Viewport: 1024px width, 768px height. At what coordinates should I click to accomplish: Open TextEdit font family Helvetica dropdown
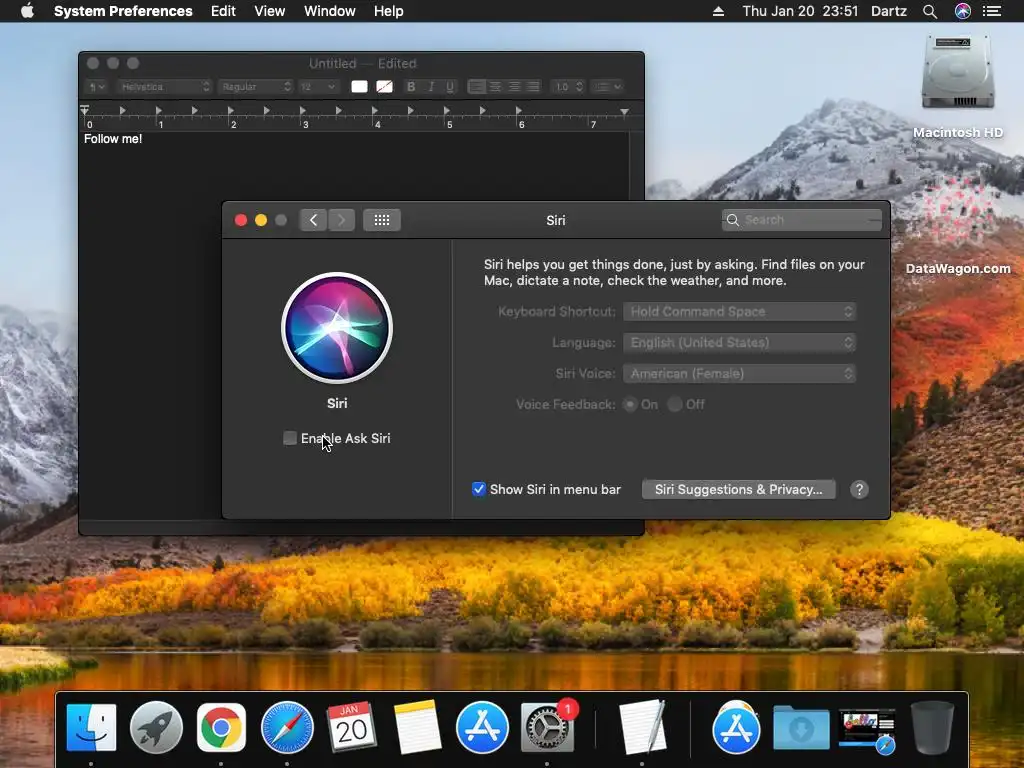pyautogui.click(x=164, y=86)
